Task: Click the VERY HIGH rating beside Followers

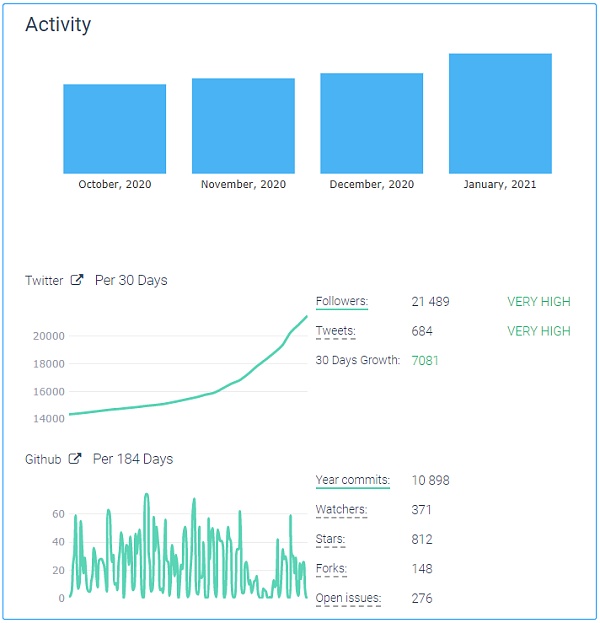Action: pyautogui.click(x=538, y=301)
